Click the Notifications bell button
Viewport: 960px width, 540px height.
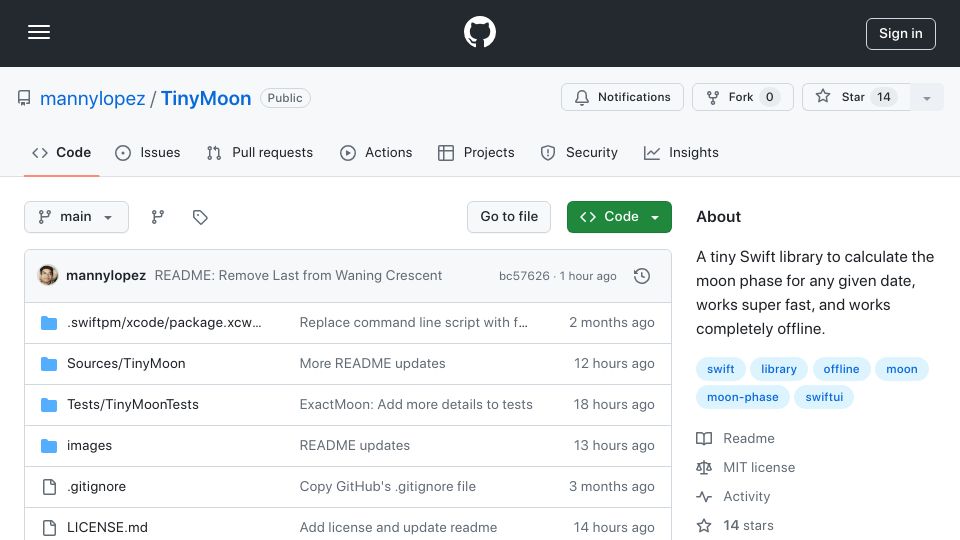[x=622, y=97]
